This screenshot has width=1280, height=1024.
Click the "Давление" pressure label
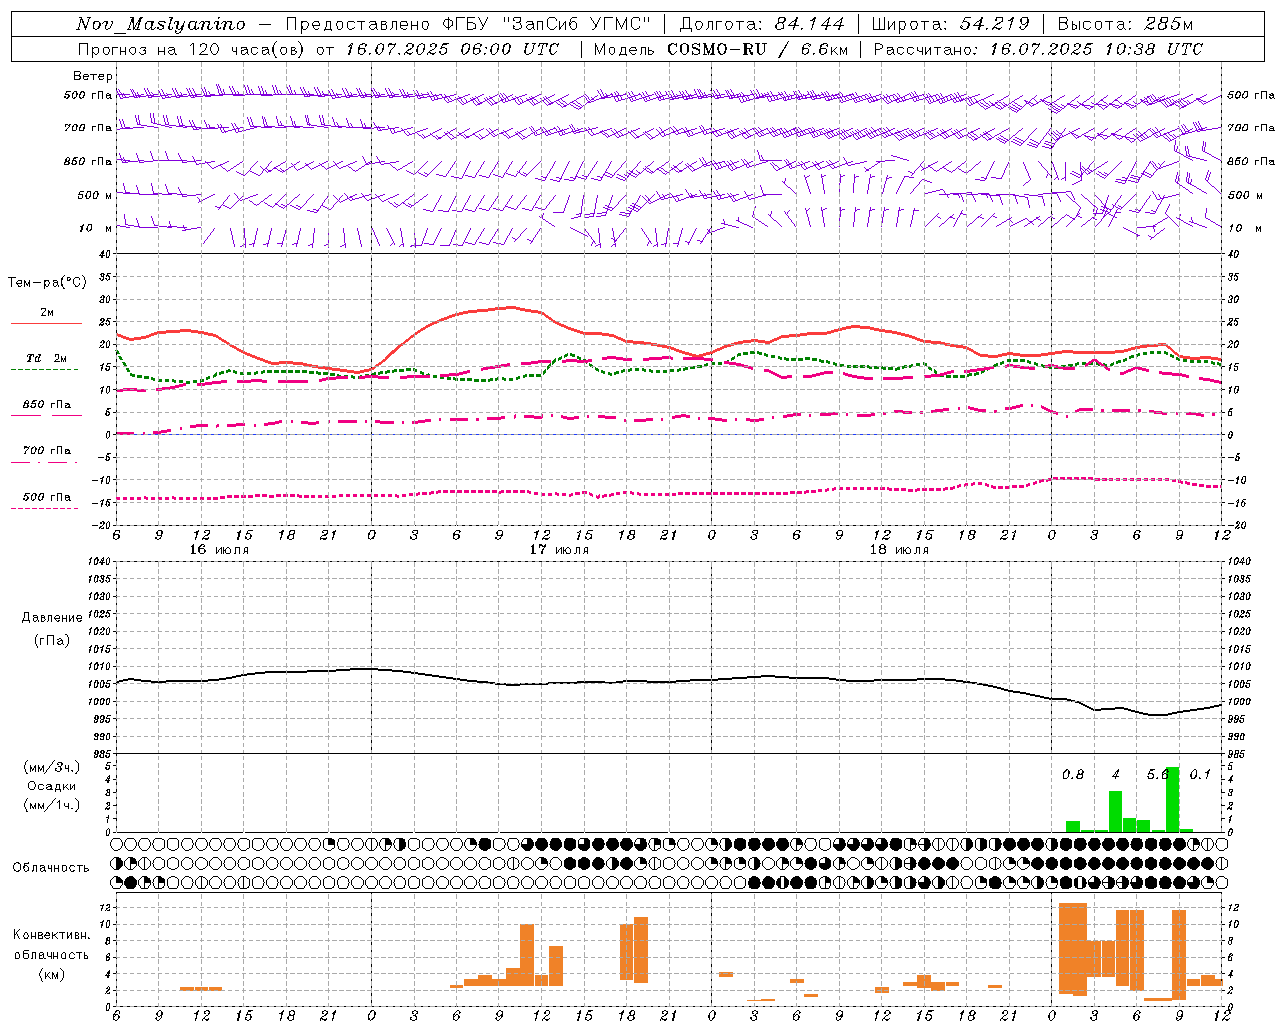[52, 618]
